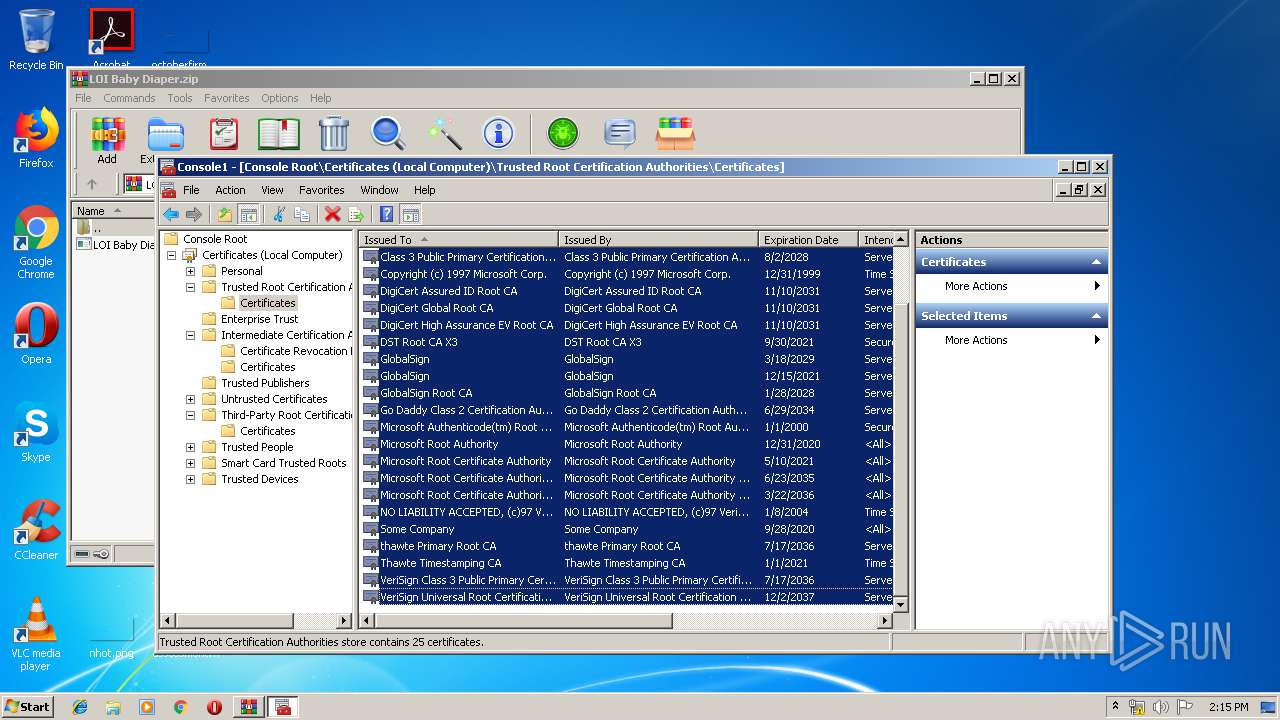Expand Trusted People tree node
The height and width of the screenshot is (720, 1280).
190,447
